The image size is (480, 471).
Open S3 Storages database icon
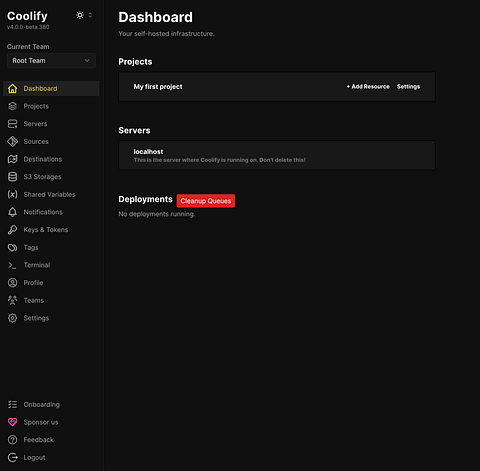[12, 177]
